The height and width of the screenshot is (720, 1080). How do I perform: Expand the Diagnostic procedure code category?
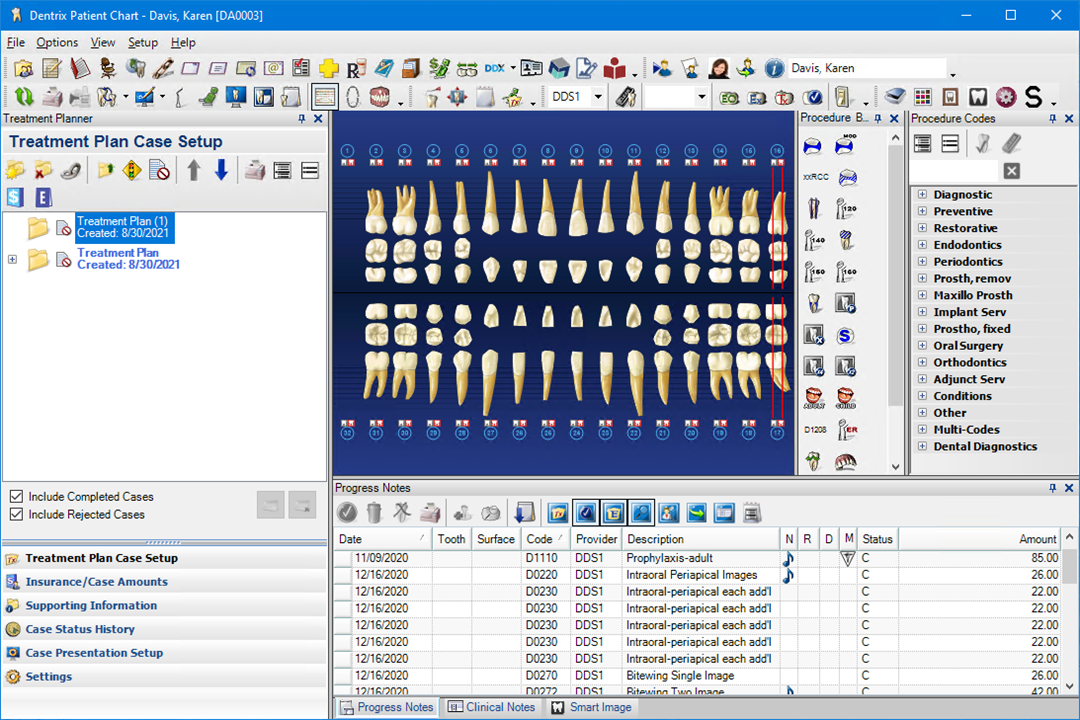922,195
